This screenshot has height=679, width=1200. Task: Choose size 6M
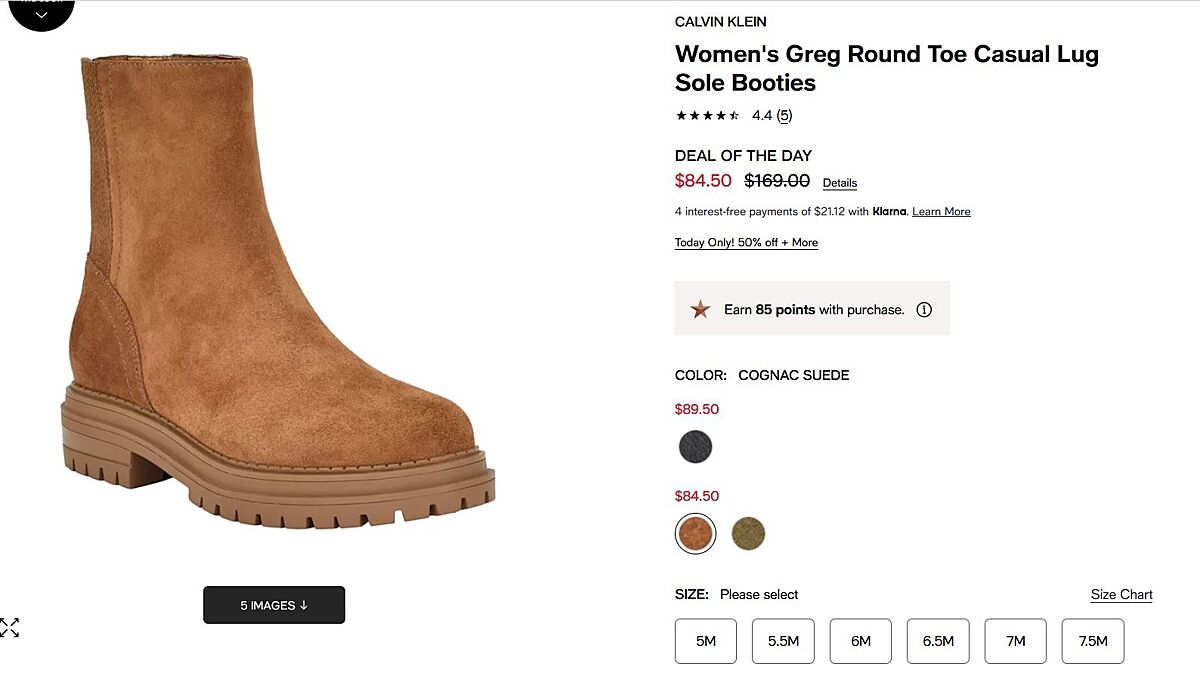pos(861,641)
